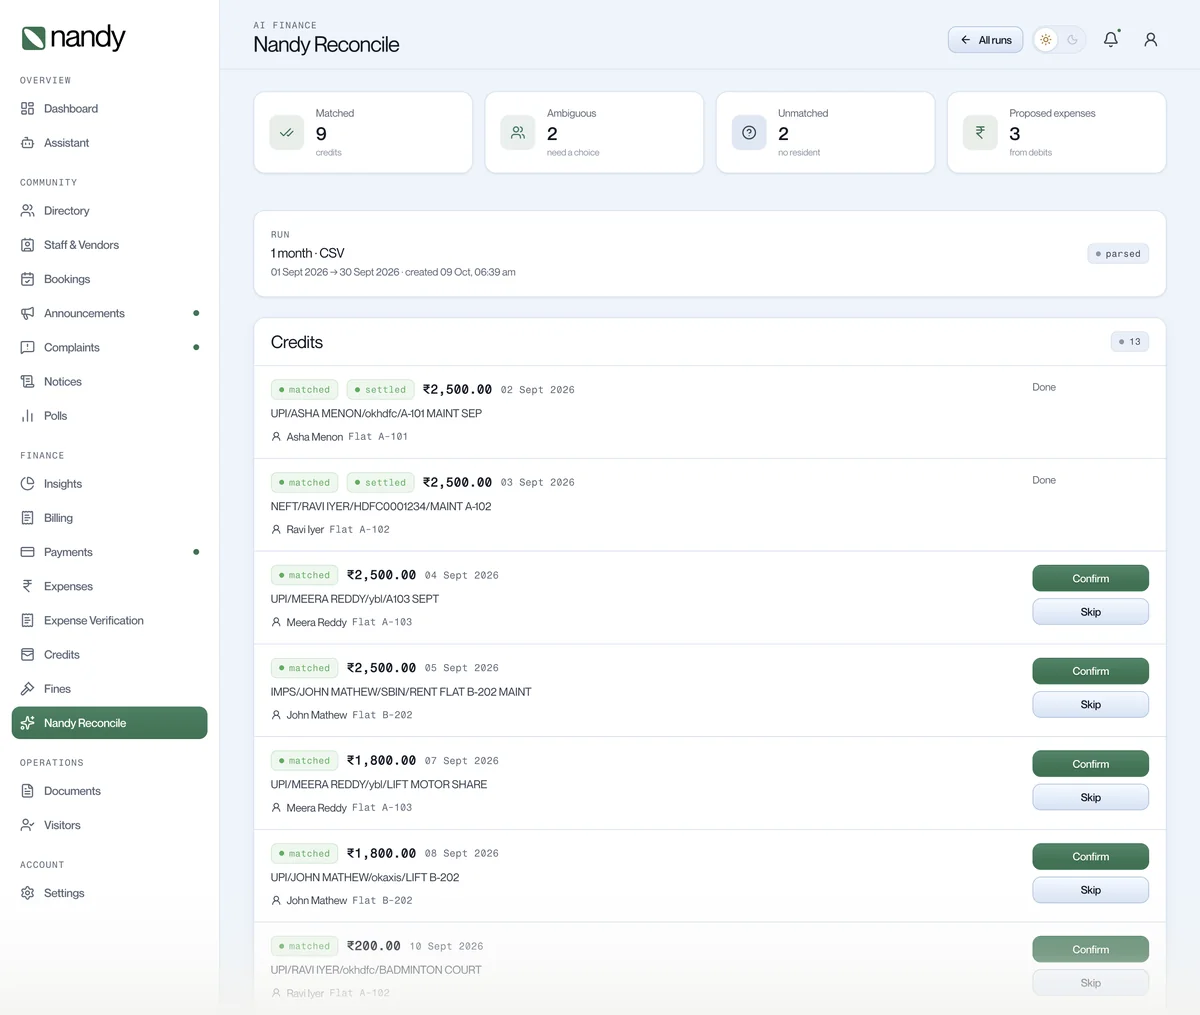The width and height of the screenshot is (1200, 1015).
Task: Open the Bookings calendar icon
Action: tap(27, 279)
